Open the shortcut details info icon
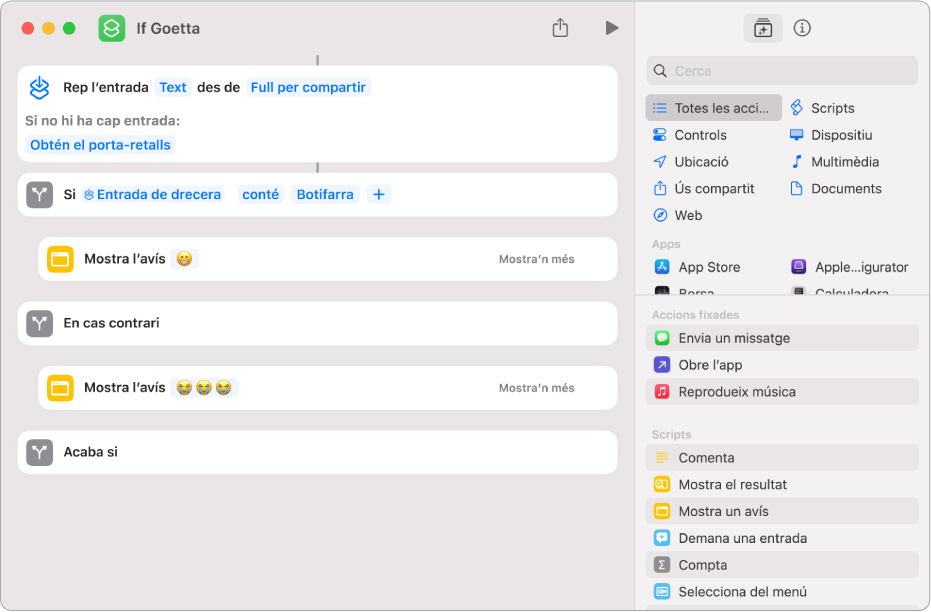931x612 pixels. (x=801, y=28)
